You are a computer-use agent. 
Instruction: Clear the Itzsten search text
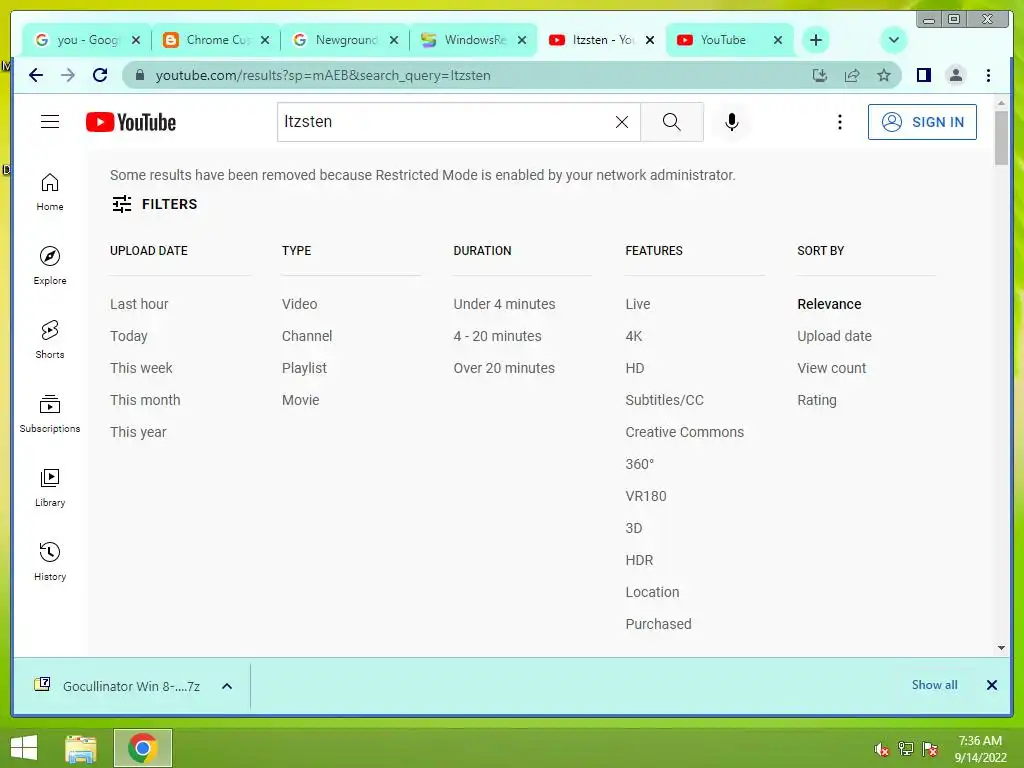tap(622, 122)
